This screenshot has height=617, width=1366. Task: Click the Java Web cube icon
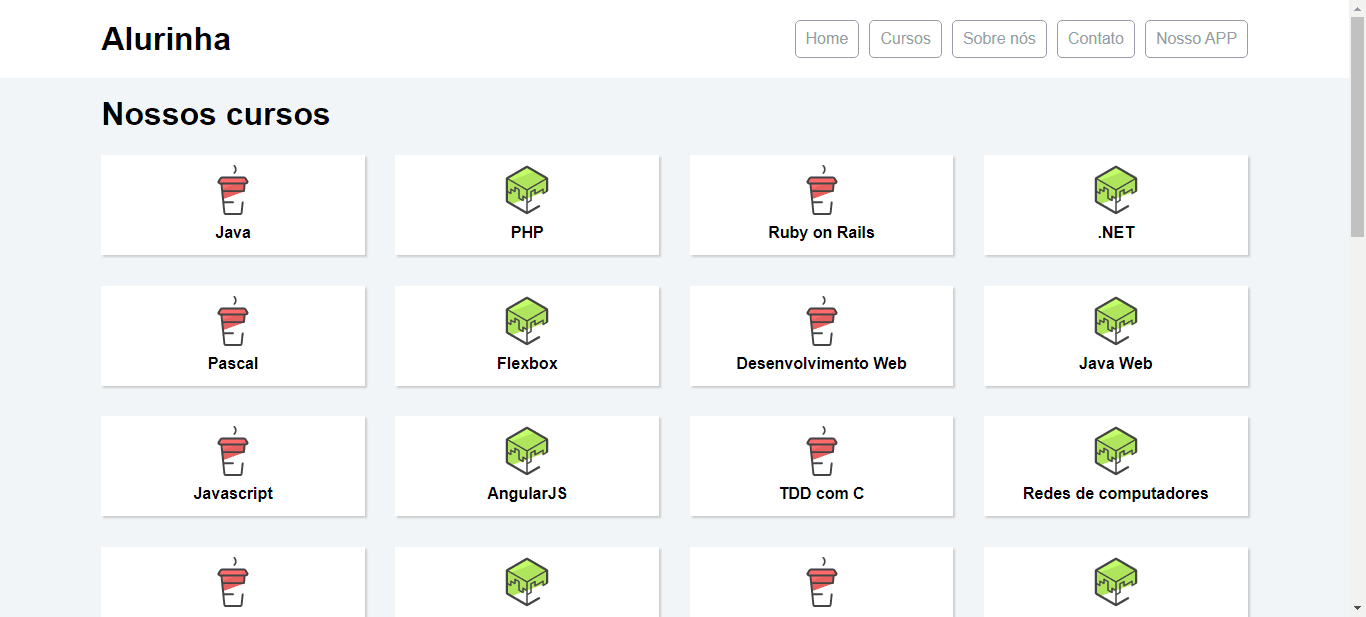point(1116,321)
